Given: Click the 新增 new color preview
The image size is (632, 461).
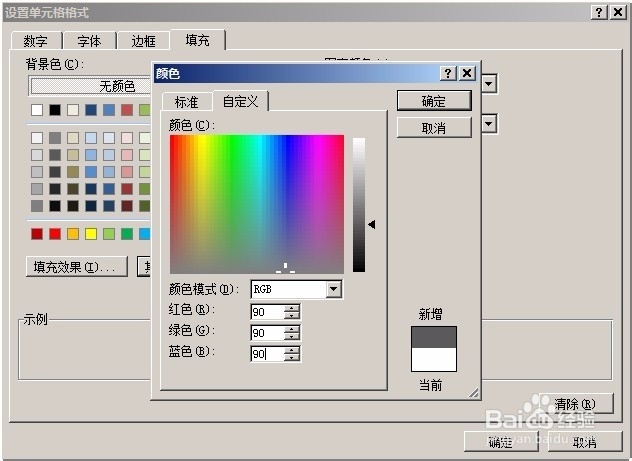Looking at the screenshot, I should (x=434, y=337).
